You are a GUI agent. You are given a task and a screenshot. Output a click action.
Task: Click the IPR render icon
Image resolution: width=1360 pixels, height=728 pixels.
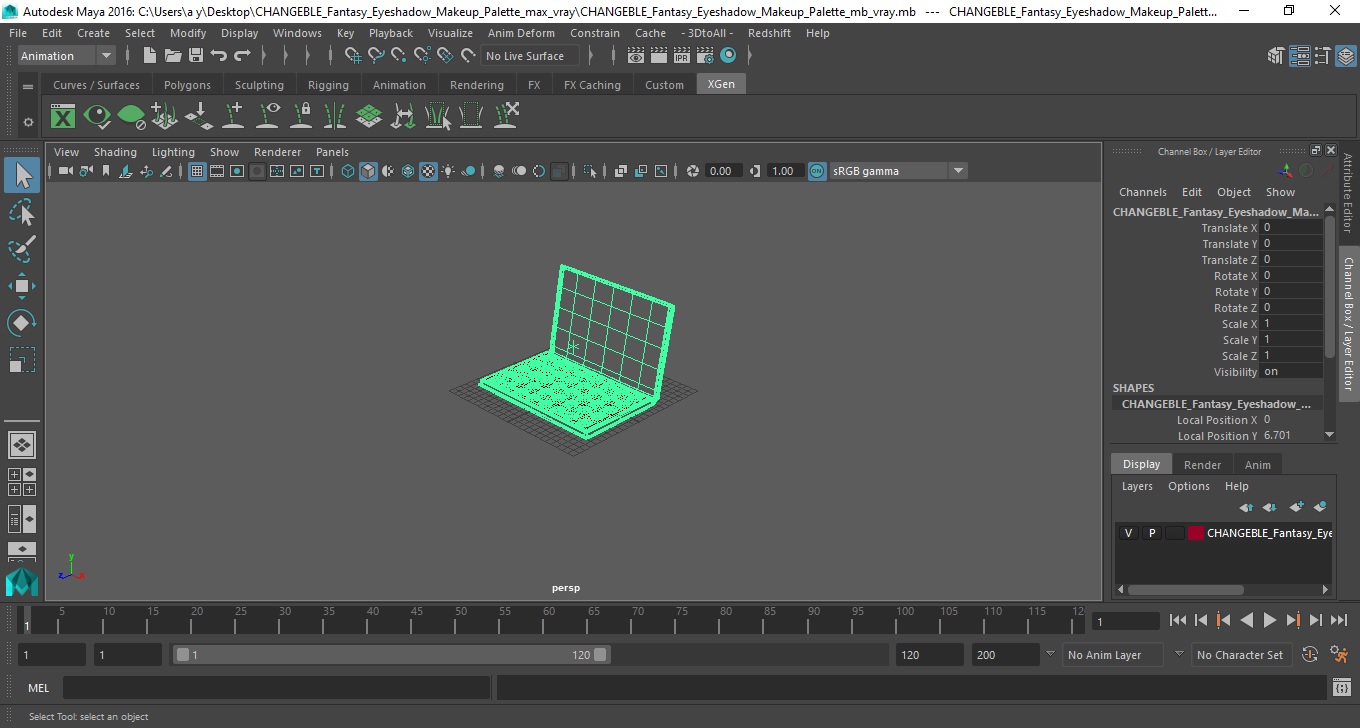682,56
